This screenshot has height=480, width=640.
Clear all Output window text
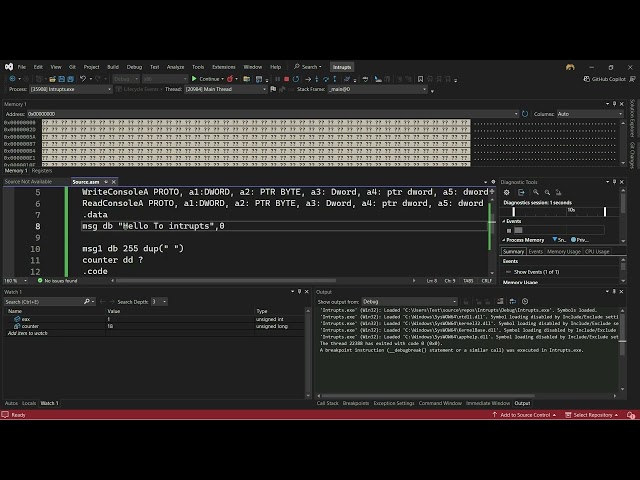point(500,301)
